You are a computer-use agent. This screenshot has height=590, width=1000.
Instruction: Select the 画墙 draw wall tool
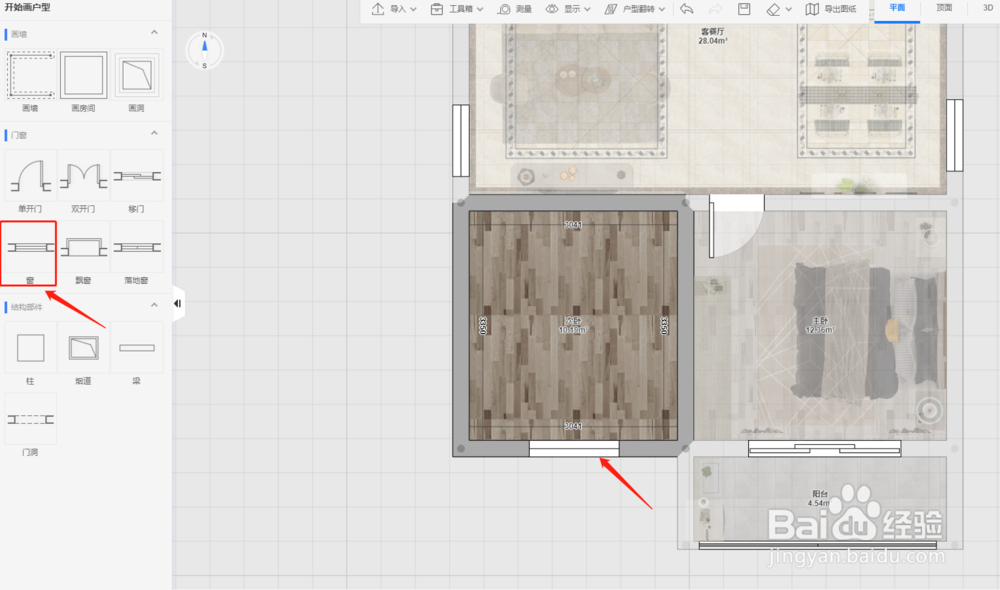[31, 75]
